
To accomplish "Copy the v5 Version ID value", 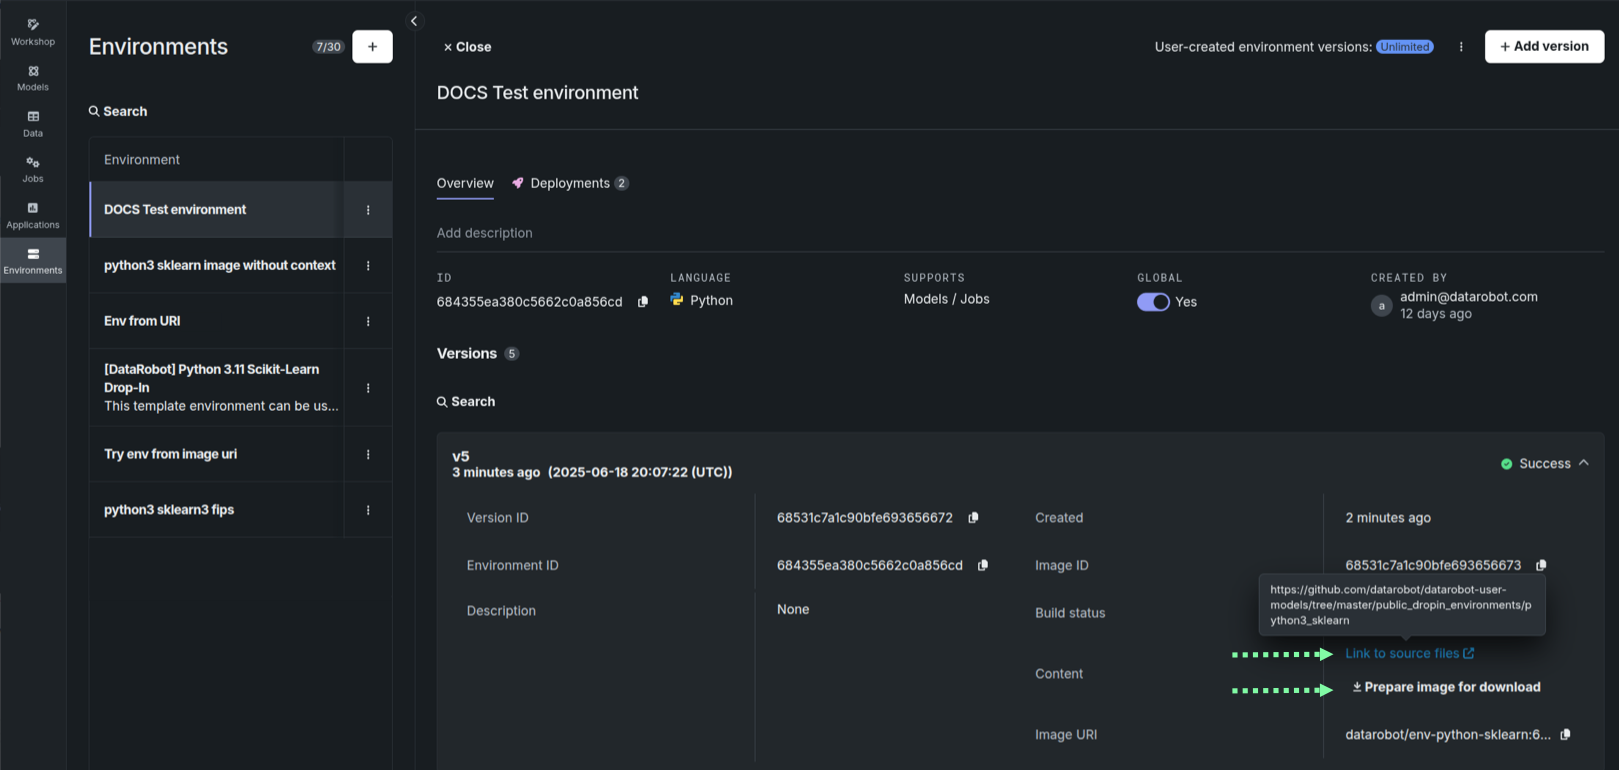I will pyautogui.click(x=973, y=518).
